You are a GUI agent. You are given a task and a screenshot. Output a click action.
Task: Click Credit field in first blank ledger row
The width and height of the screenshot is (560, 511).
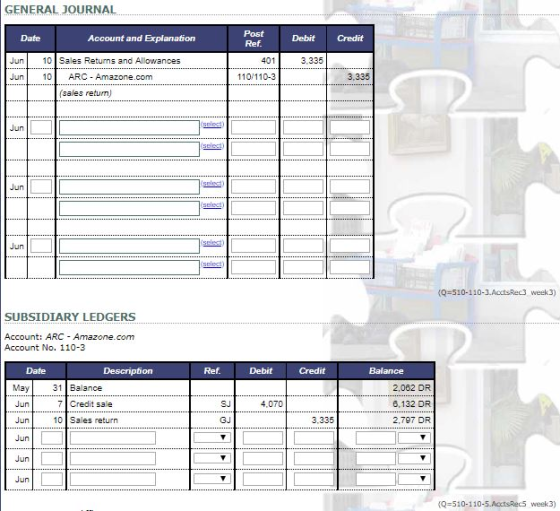(314, 438)
